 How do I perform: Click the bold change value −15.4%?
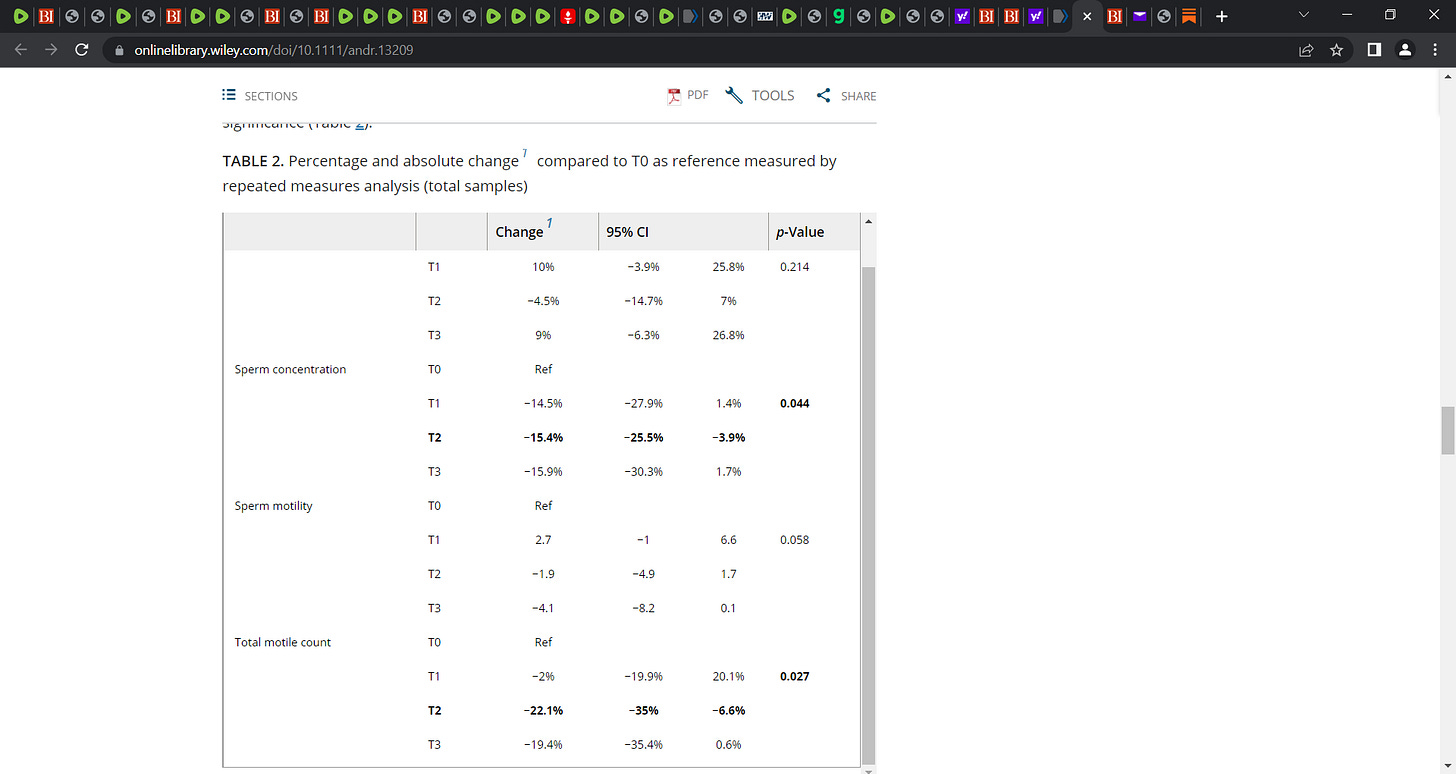(543, 437)
